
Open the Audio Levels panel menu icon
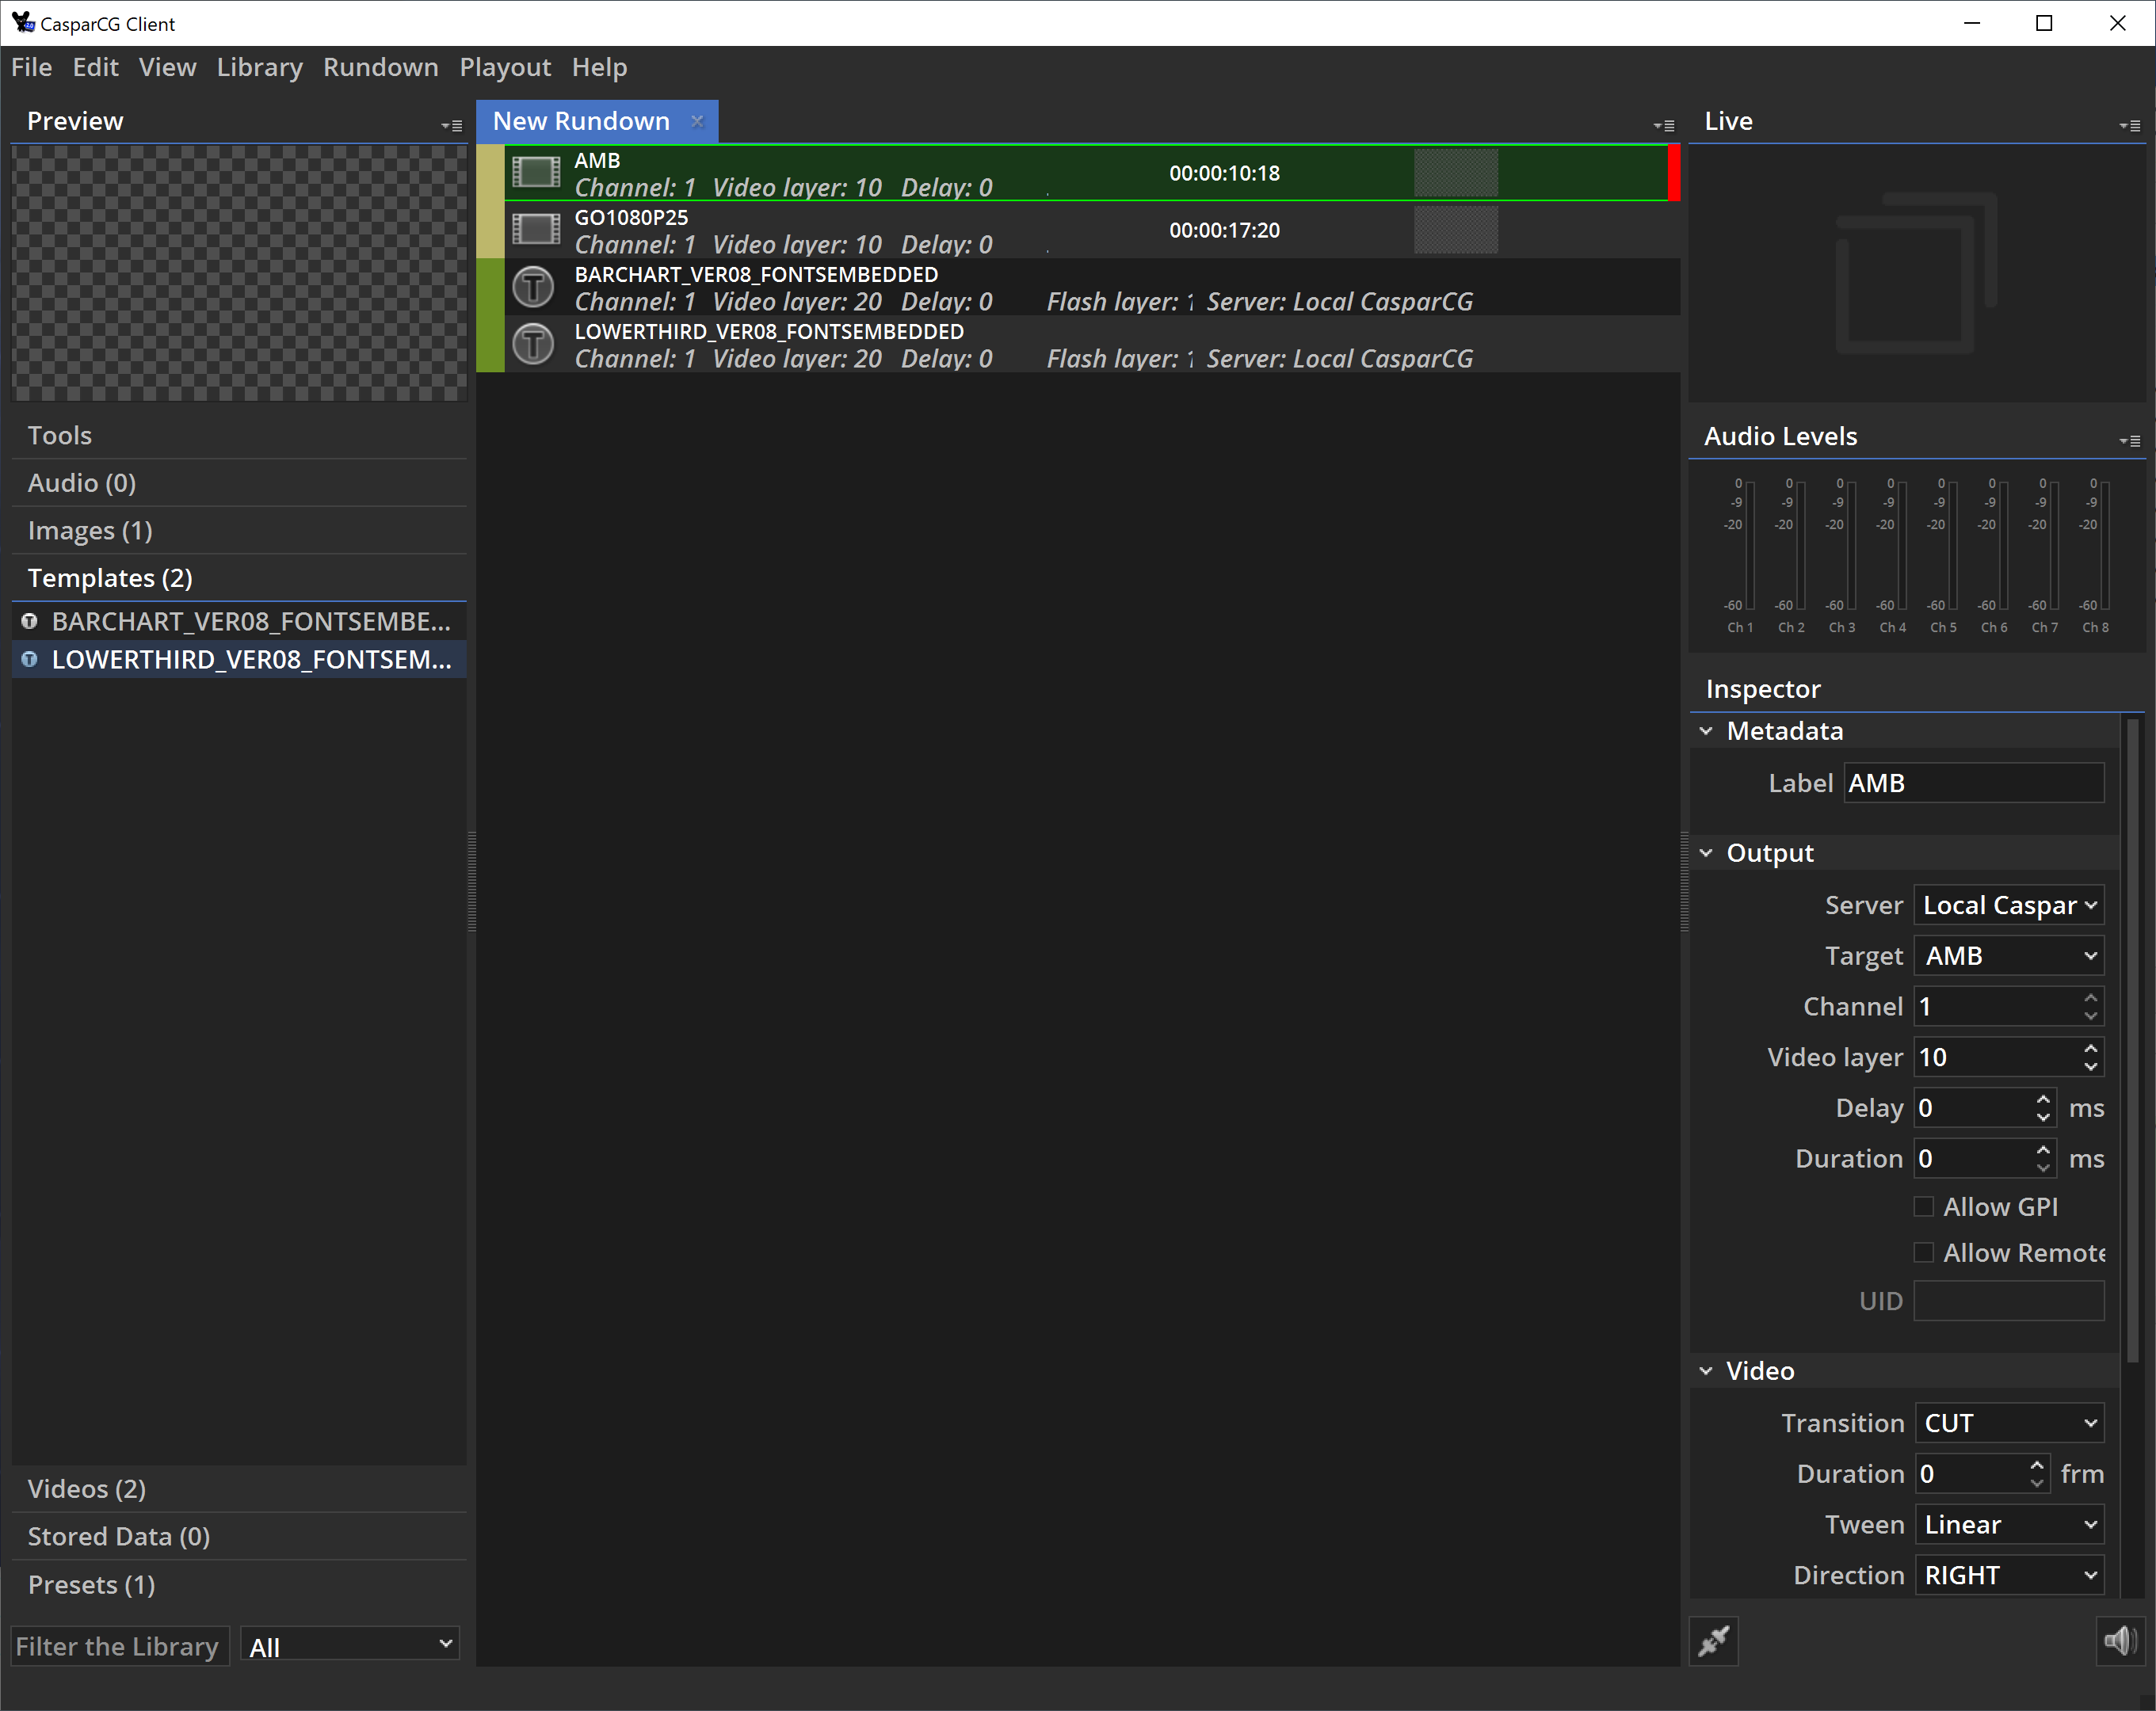coord(2130,441)
